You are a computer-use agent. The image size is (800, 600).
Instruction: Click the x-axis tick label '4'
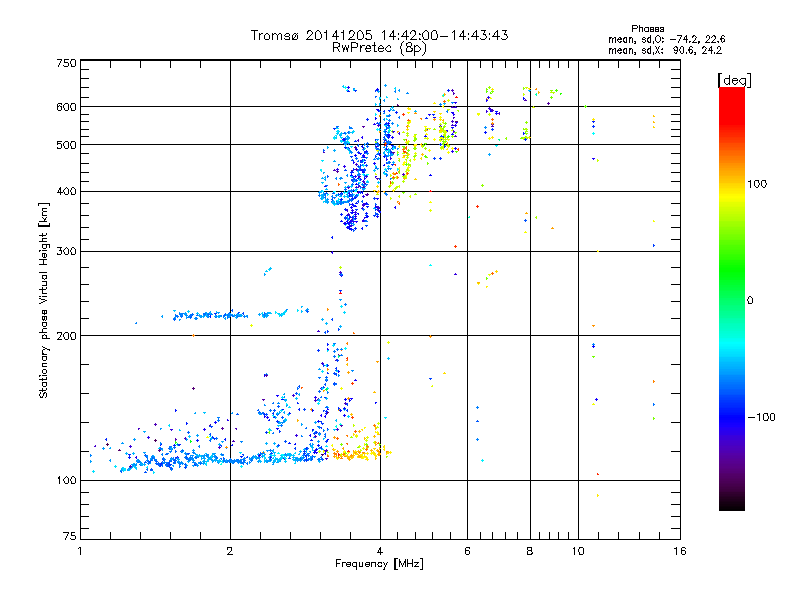pos(380,551)
